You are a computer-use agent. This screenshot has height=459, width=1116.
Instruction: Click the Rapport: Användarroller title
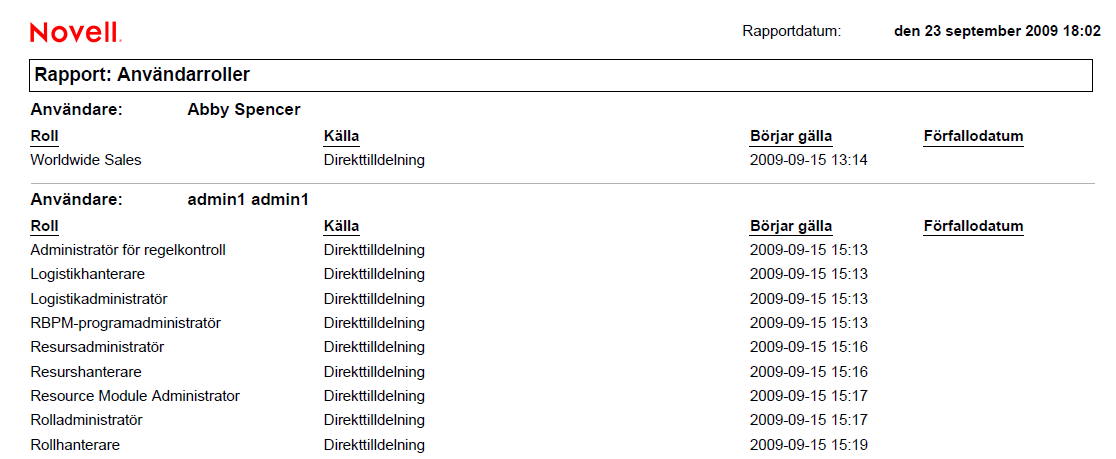tap(143, 74)
